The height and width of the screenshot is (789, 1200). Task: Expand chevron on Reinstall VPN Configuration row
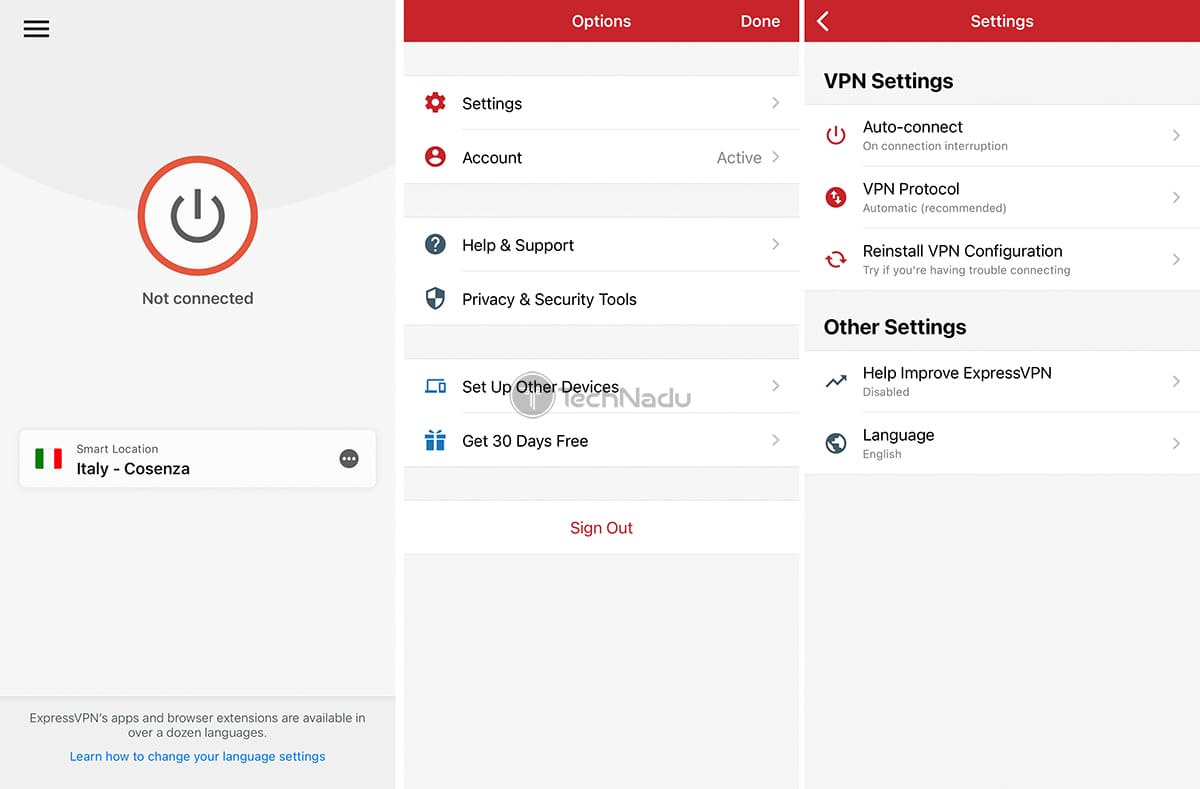click(x=1177, y=260)
